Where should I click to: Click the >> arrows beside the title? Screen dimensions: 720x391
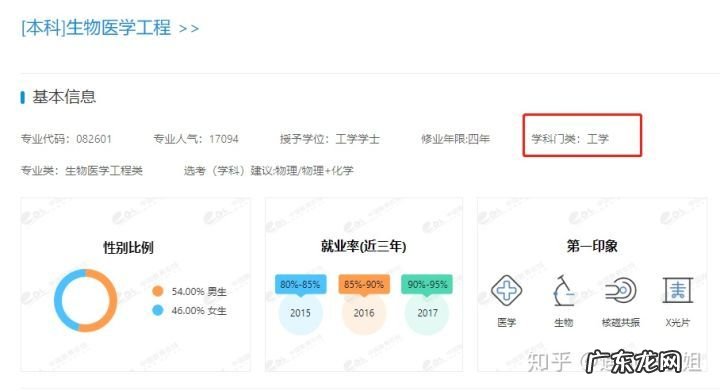click(x=189, y=29)
